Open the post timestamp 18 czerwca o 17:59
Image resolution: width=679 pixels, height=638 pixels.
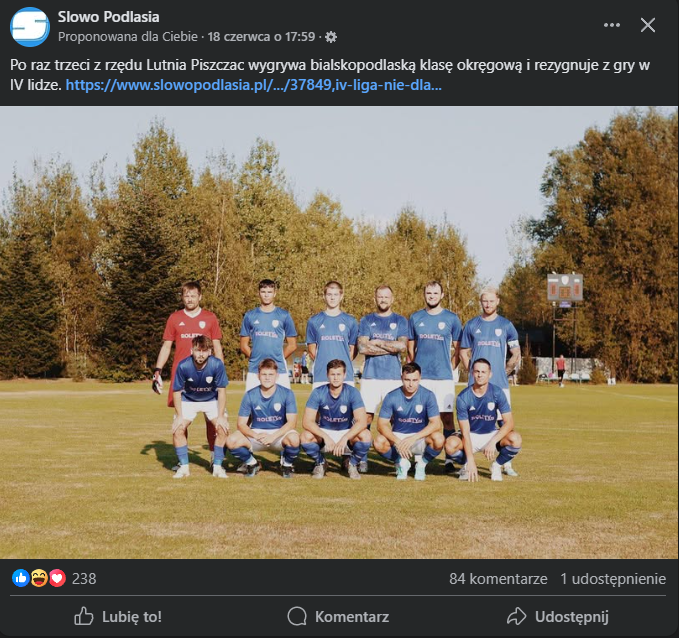click(x=260, y=37)
